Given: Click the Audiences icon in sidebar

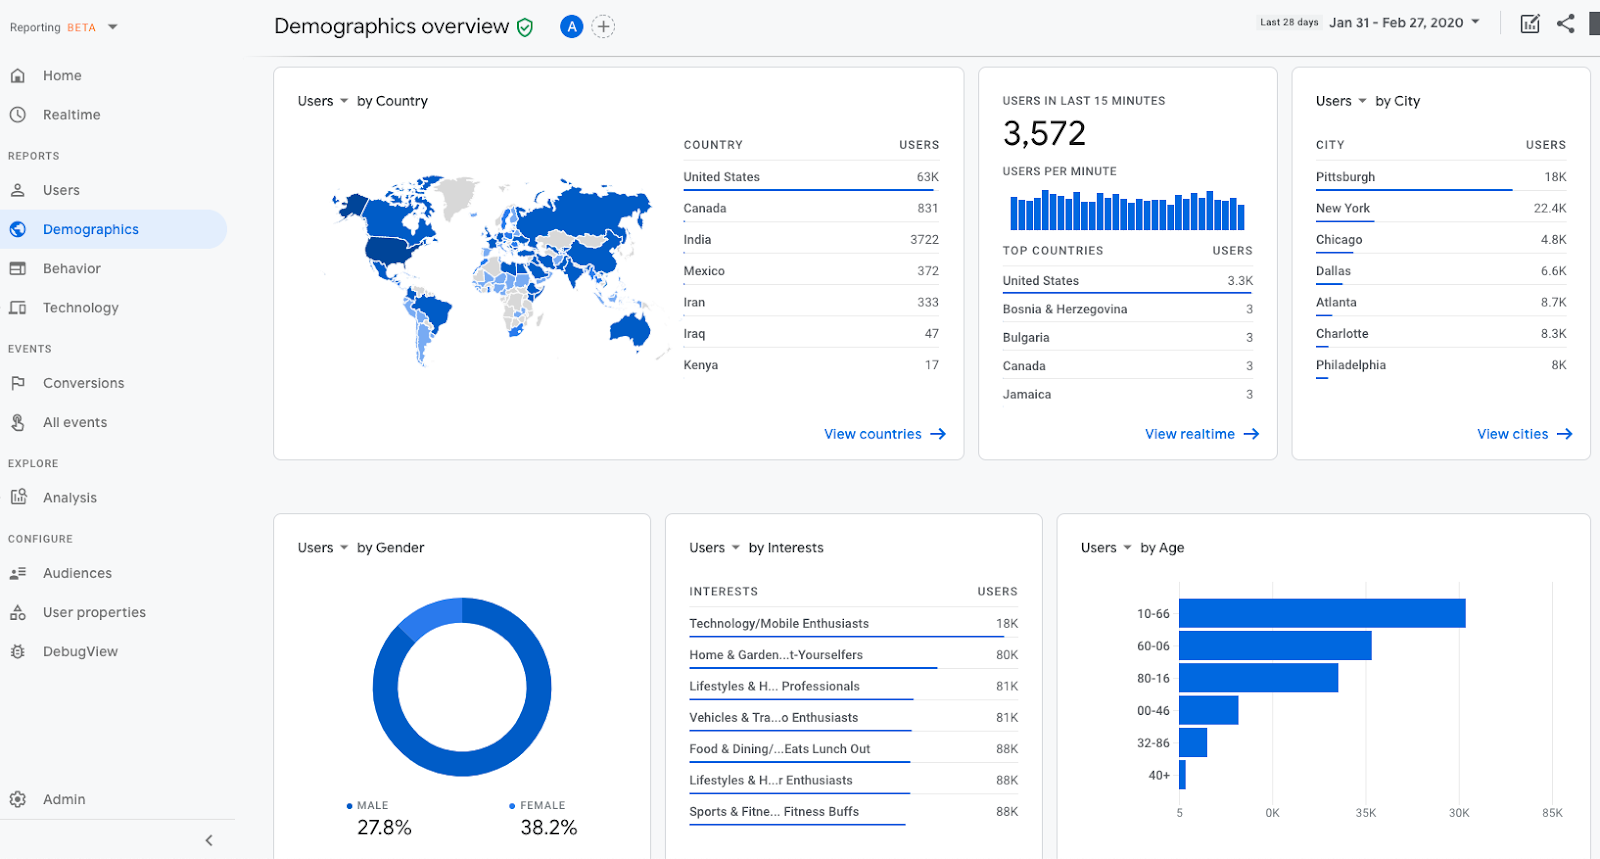Looking at the screenshot, I should click(18, 573).
